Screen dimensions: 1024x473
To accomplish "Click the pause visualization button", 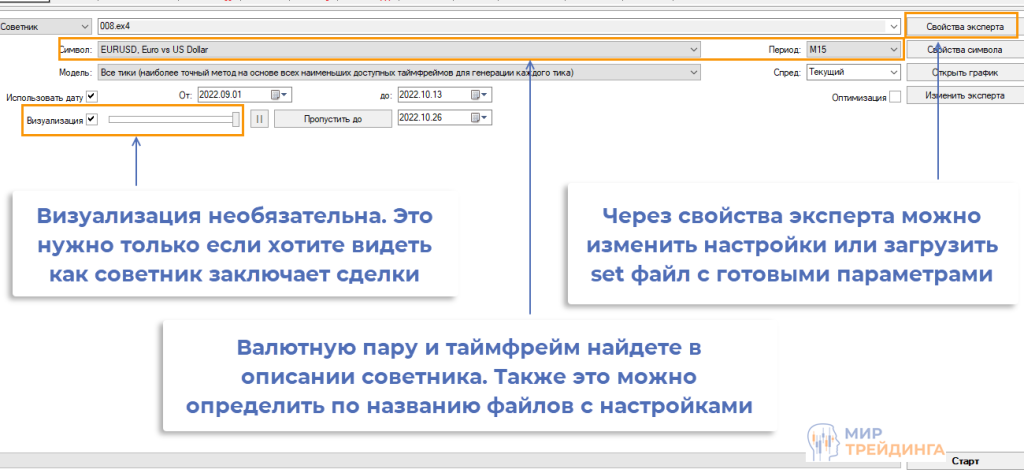I will point(259,119).
